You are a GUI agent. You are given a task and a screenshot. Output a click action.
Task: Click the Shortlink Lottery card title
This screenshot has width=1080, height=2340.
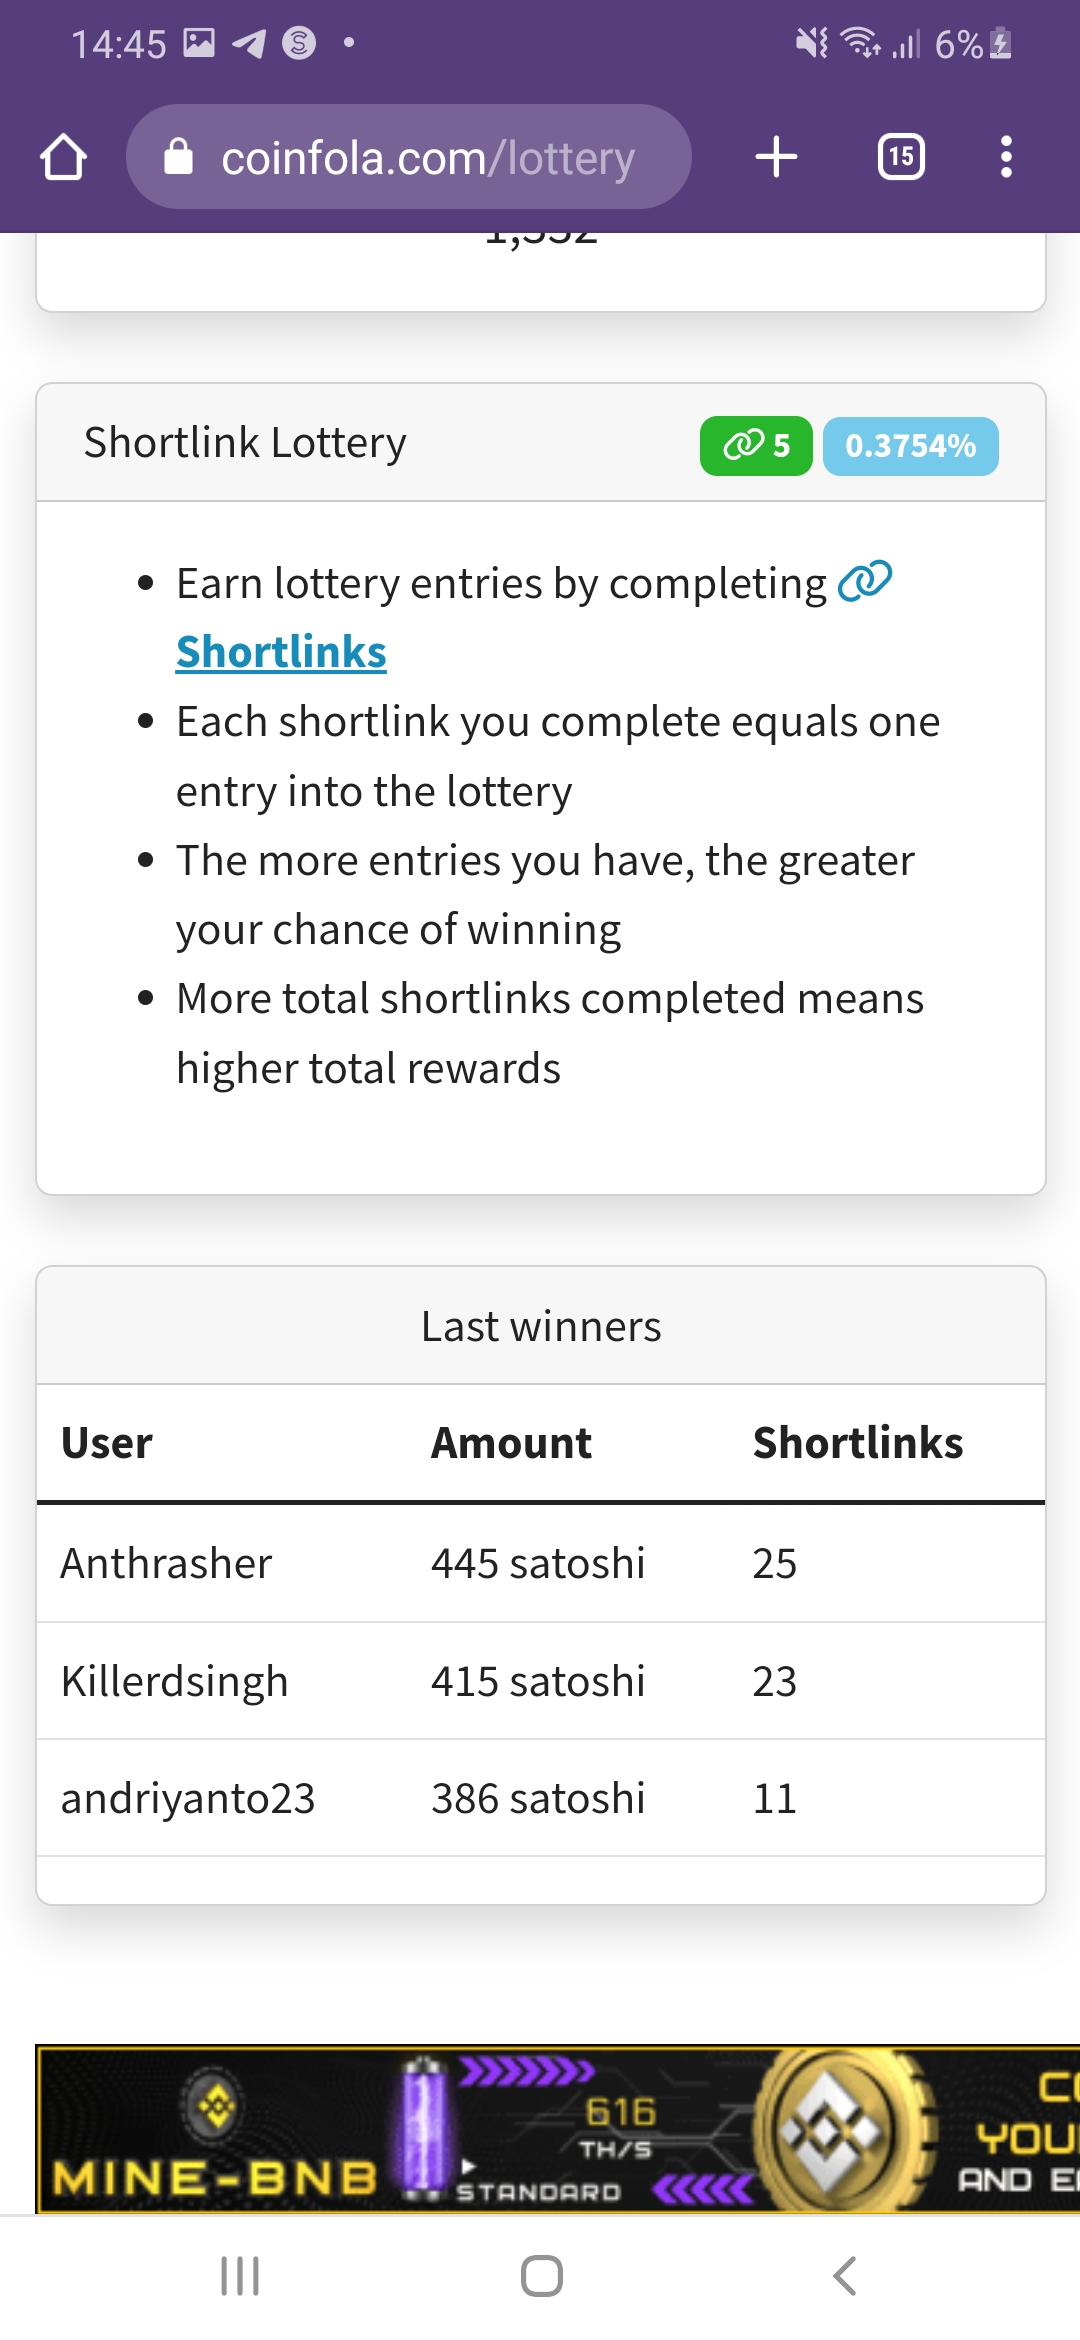click(x=245, y=442)
